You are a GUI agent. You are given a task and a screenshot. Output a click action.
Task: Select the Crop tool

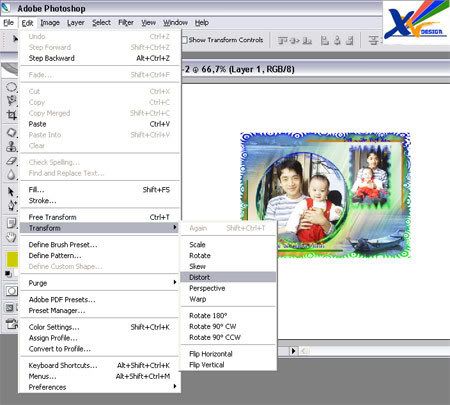click(x=11, y=115)
